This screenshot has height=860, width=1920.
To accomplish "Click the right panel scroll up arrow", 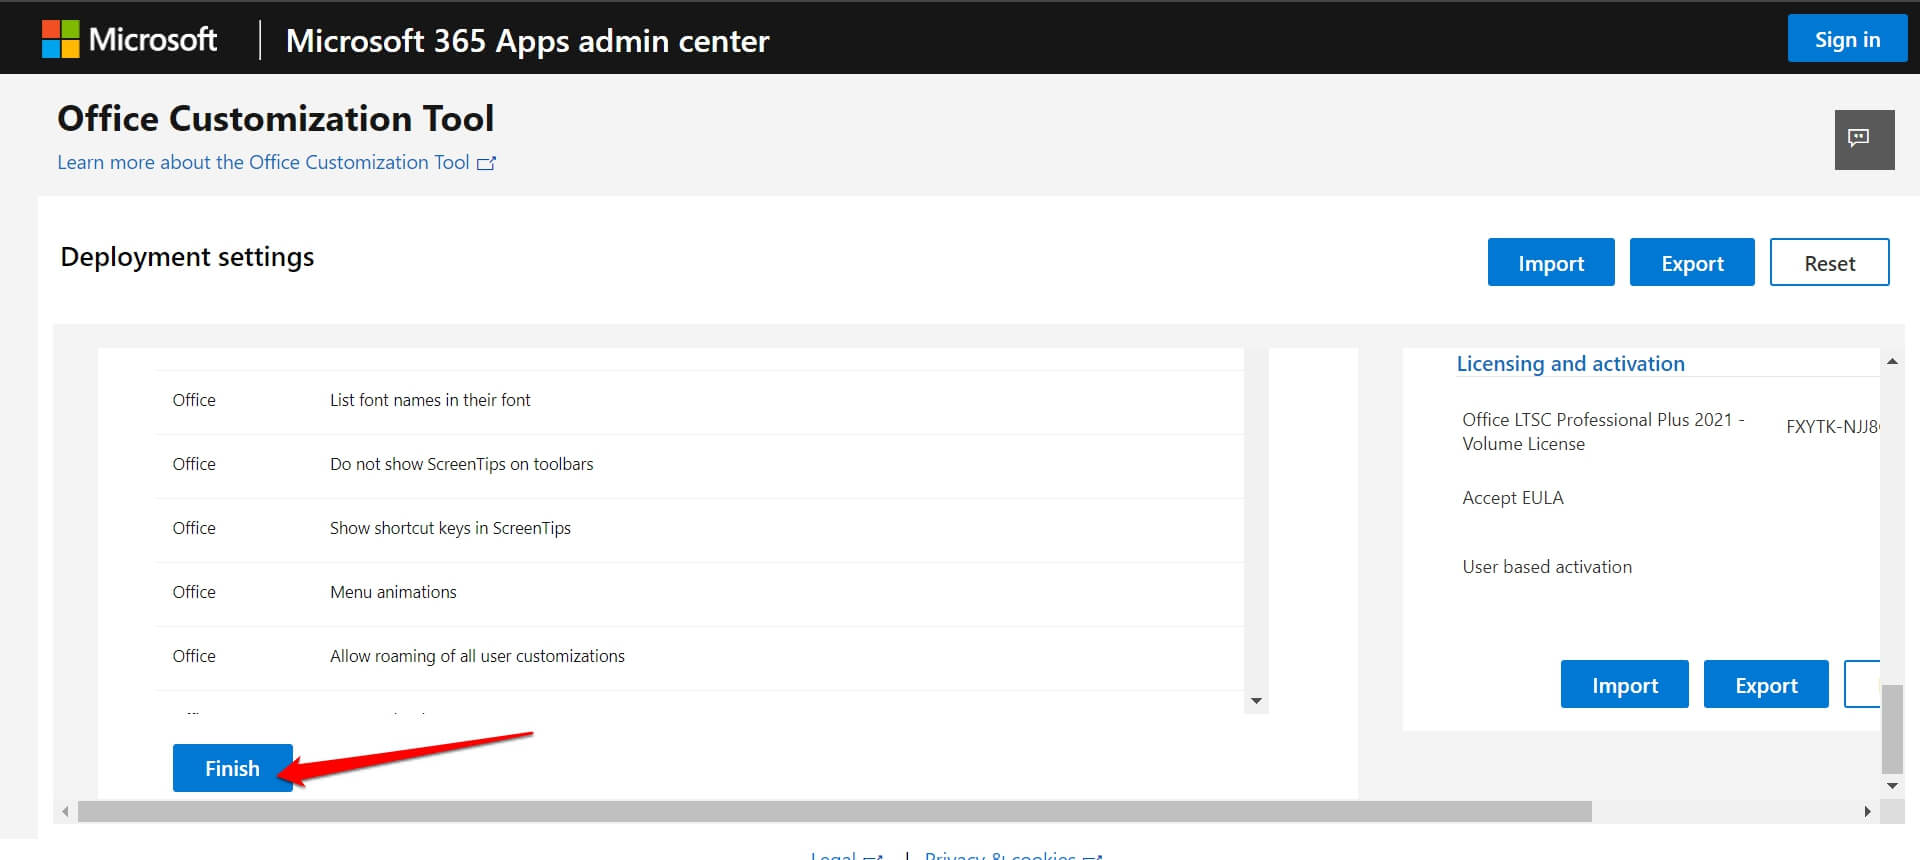I will (x=1892, y=361).
